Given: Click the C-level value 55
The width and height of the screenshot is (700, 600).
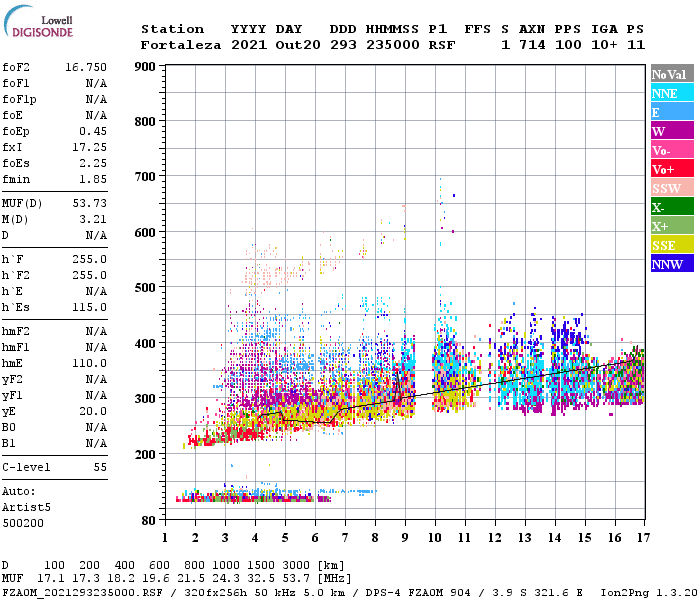Looking at the screenshot, I should coord(100,467).
